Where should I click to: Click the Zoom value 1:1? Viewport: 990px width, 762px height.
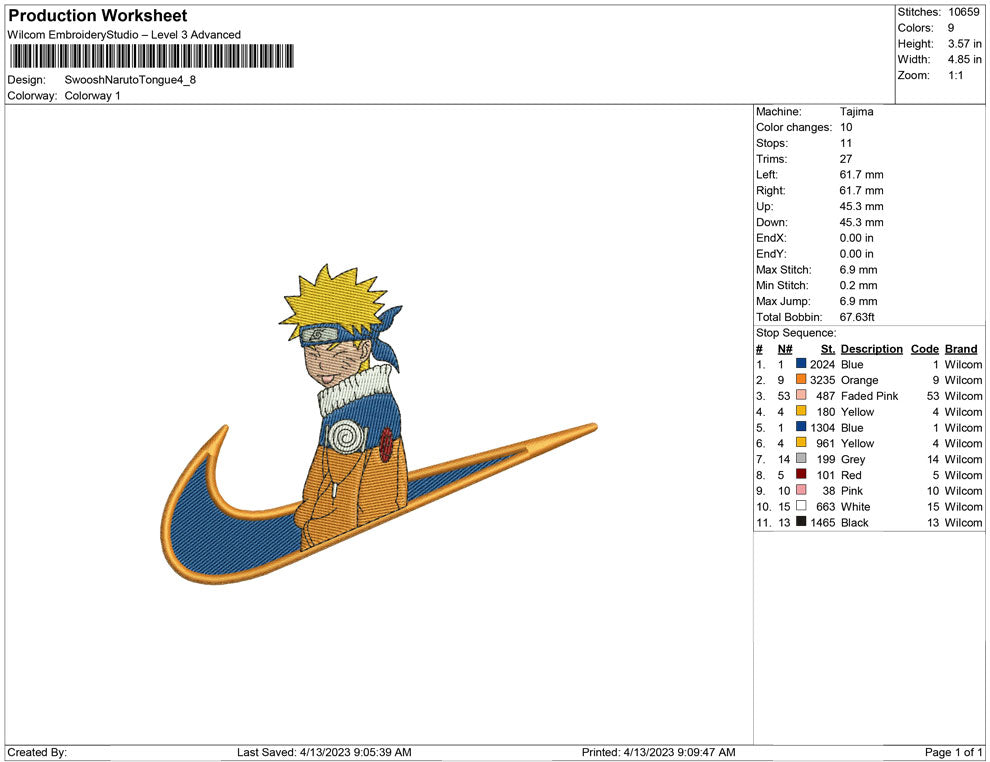(955, 75)
